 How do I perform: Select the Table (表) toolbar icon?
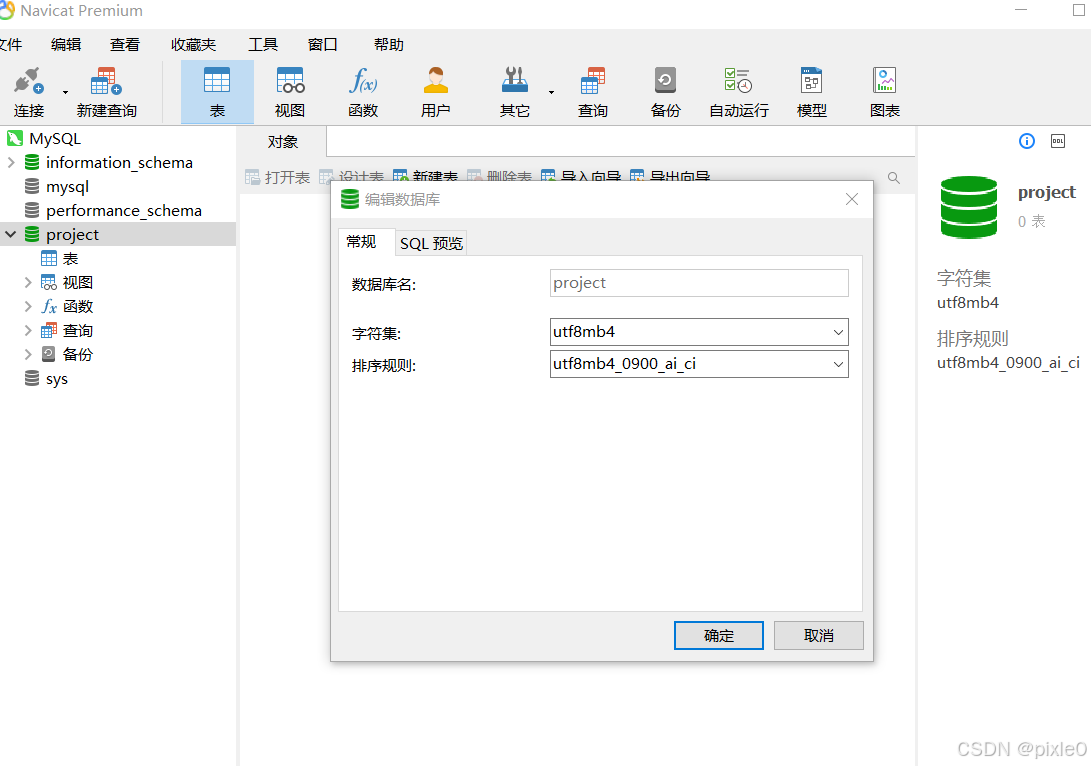tap(217, 92)
